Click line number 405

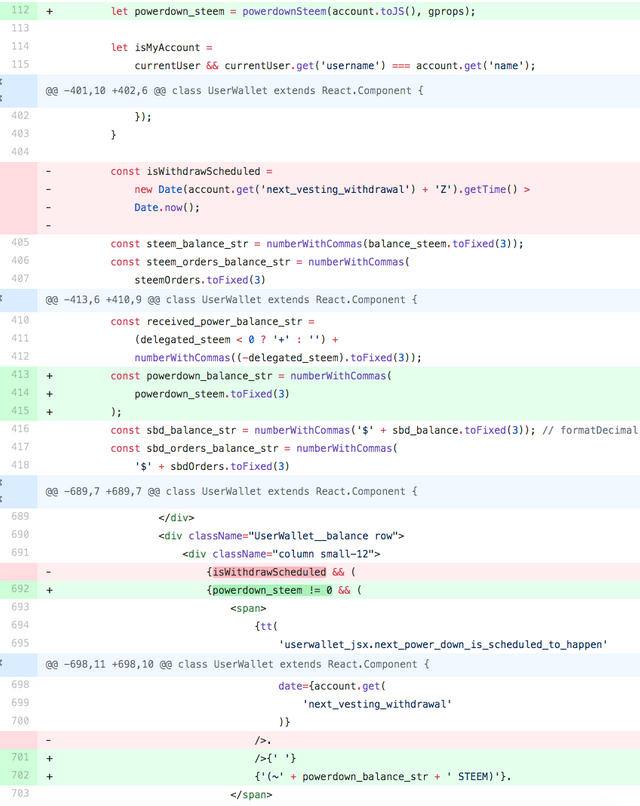click(x=19, y=243)
